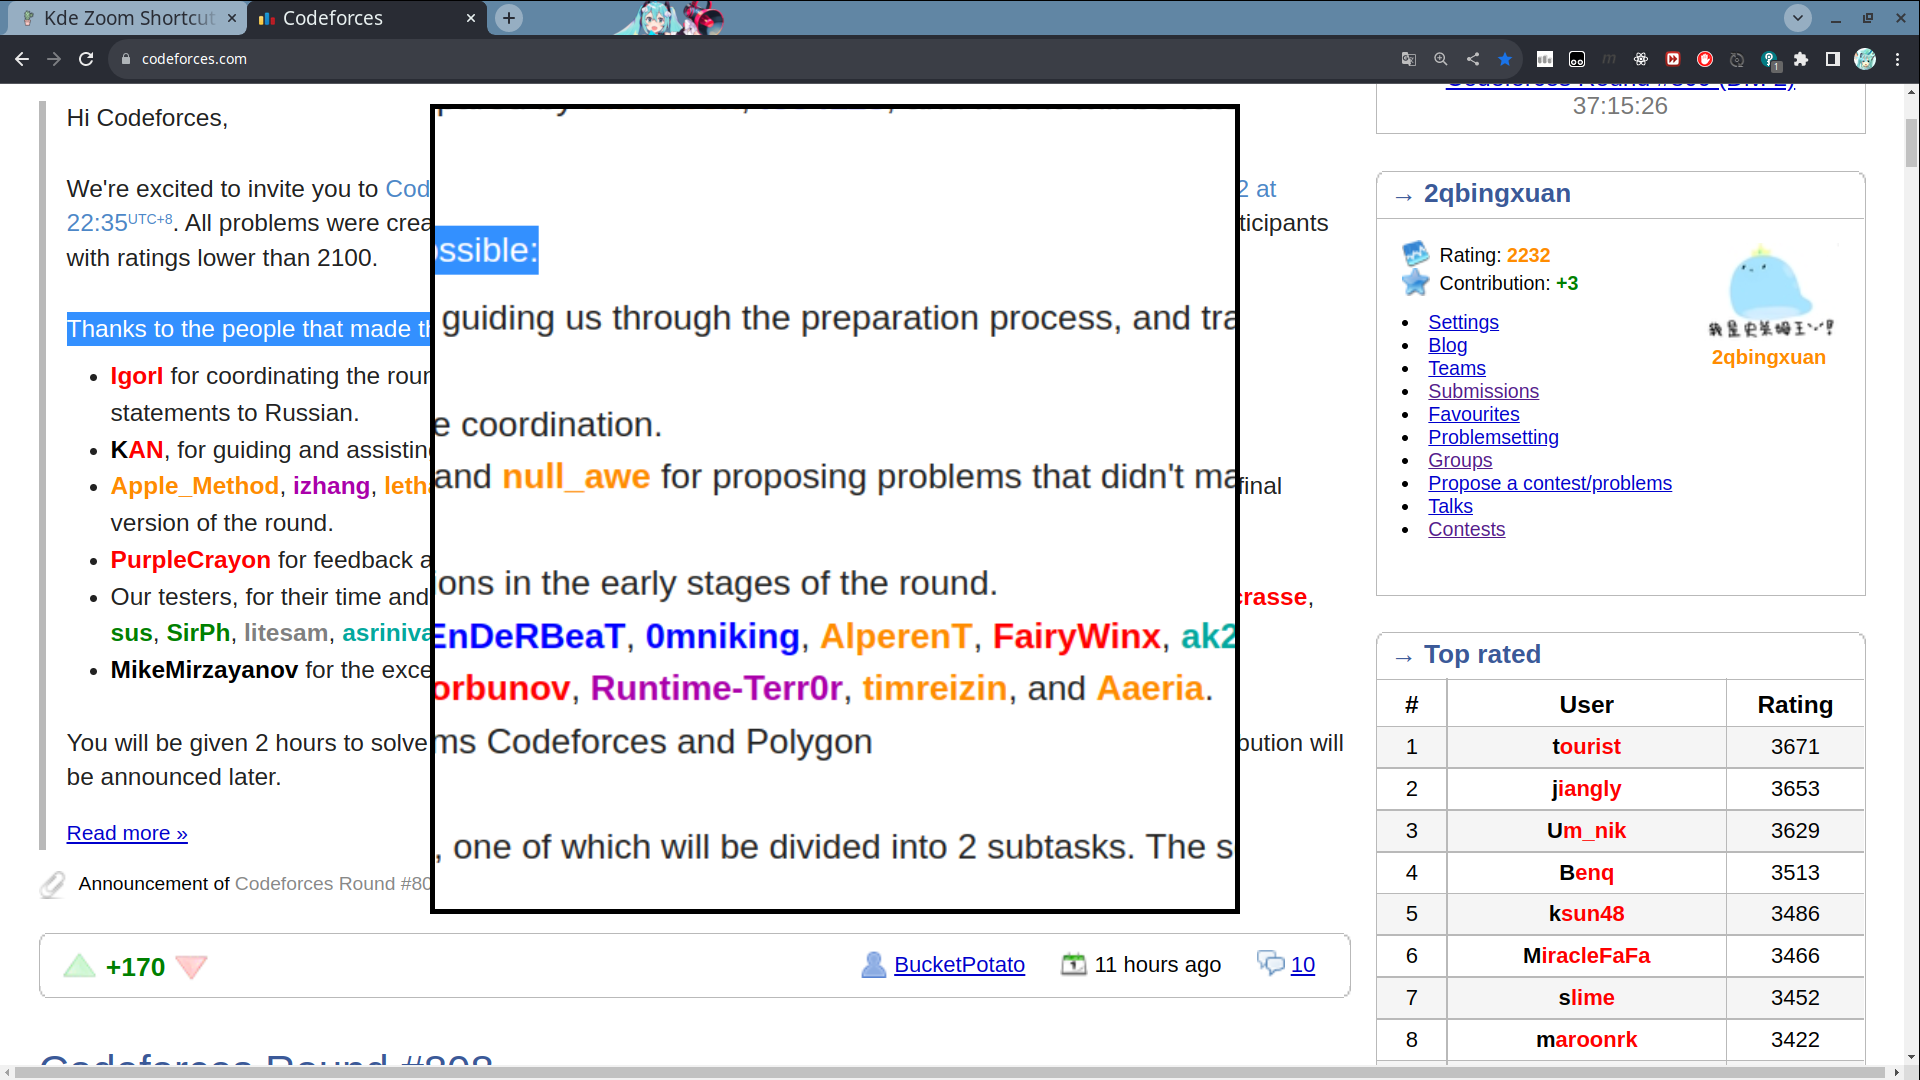Open the Favourites link

point(1473,414)
